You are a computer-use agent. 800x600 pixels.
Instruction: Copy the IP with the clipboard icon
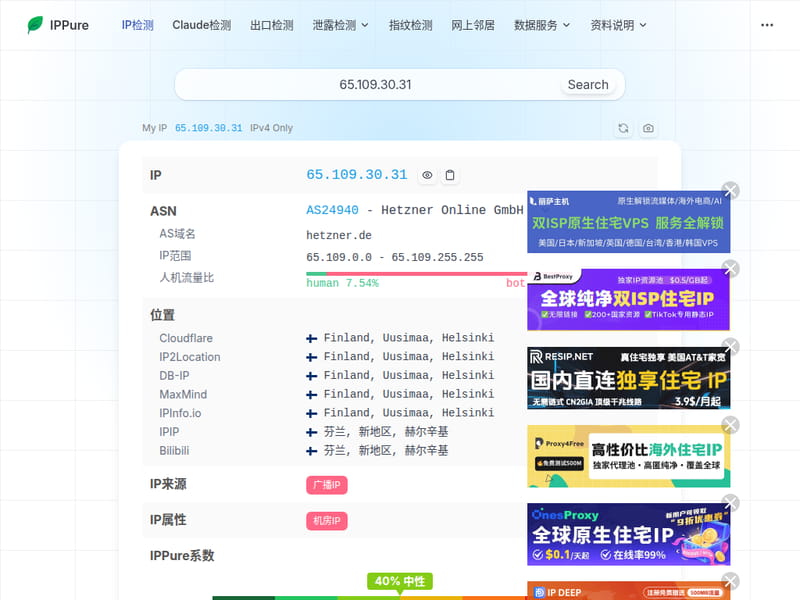coord(449,175)
